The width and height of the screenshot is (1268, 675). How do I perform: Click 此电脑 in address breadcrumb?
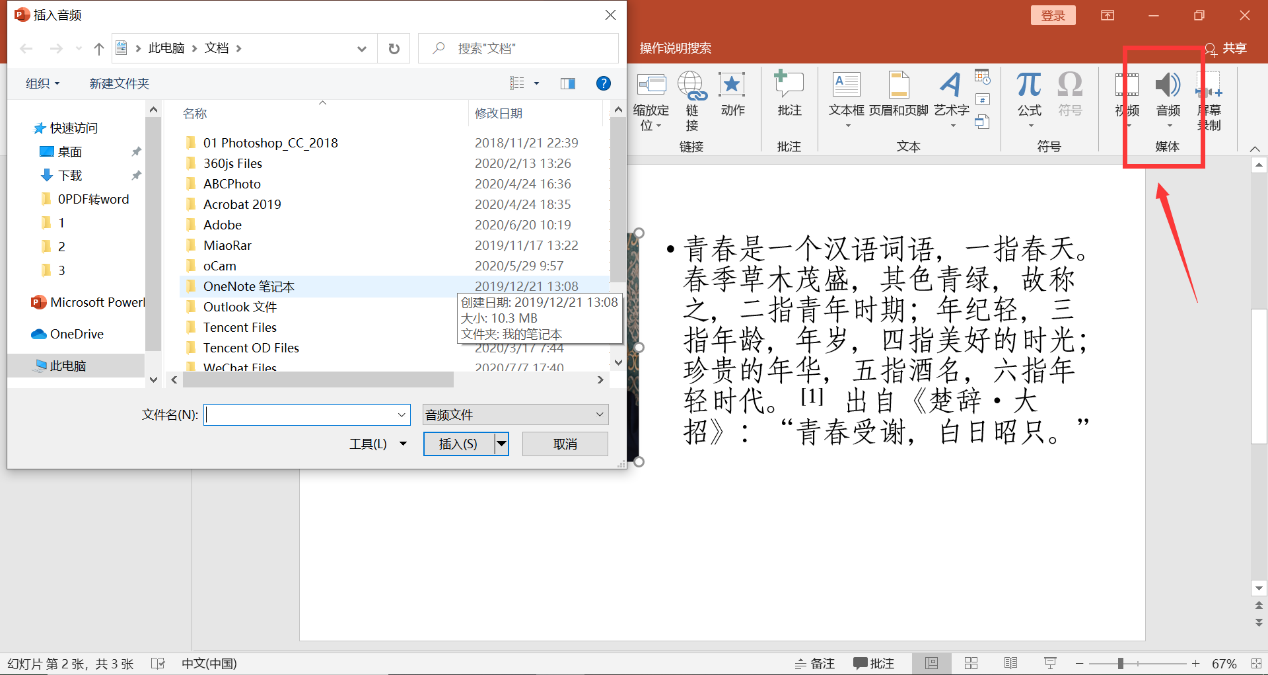[166, 48]
